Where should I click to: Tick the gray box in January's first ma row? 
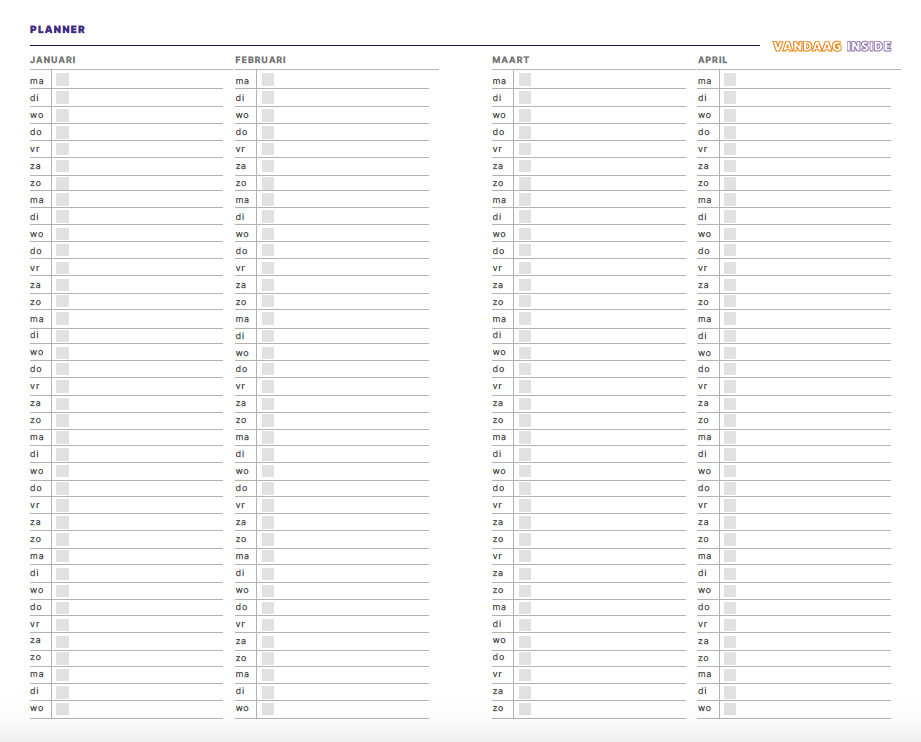pyautogui.click(x=62, y=80)
